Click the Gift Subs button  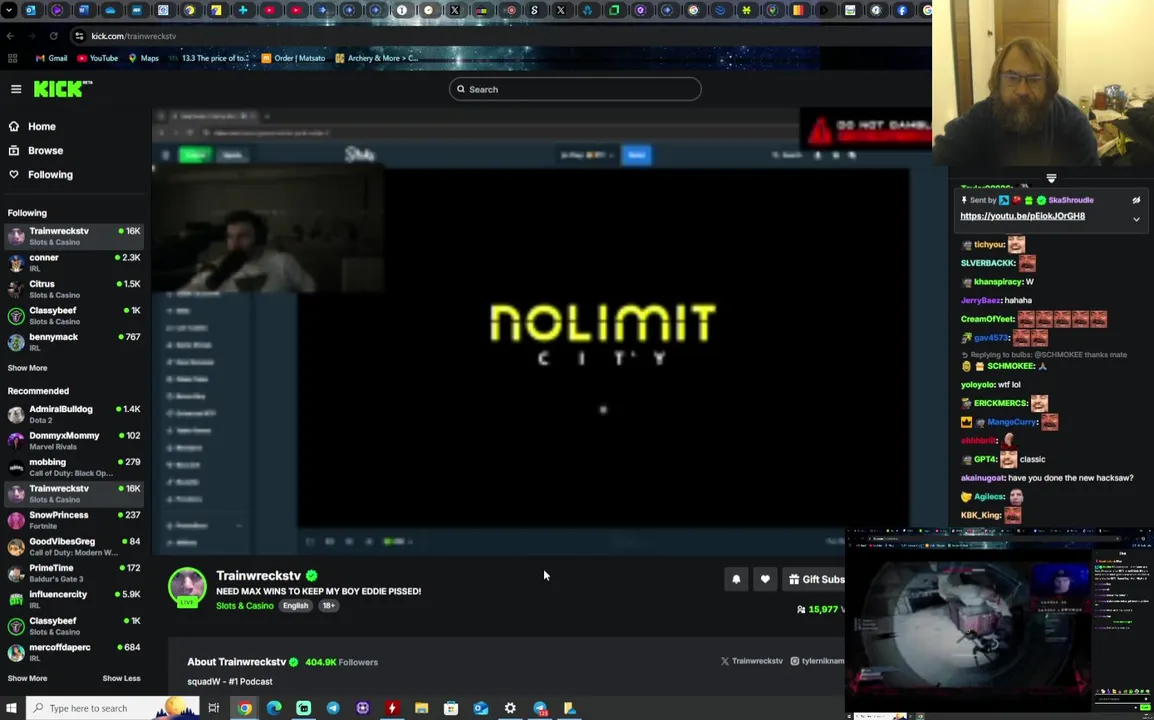coord(815,579)
